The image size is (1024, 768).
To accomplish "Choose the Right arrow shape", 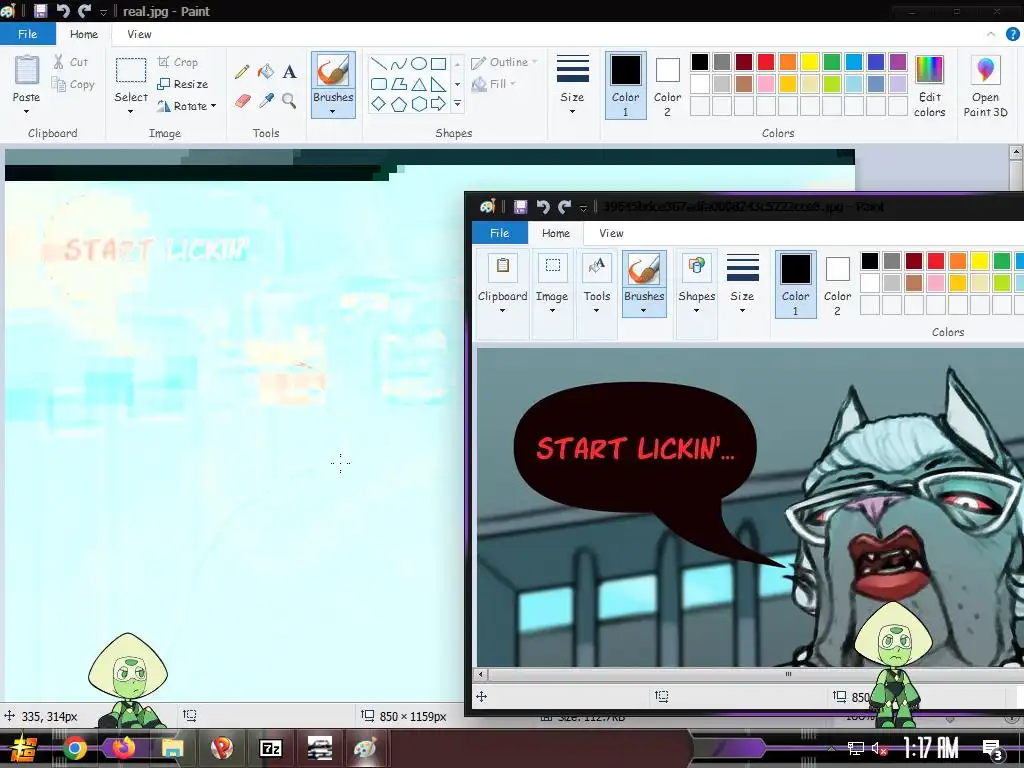I will point(439,104).
